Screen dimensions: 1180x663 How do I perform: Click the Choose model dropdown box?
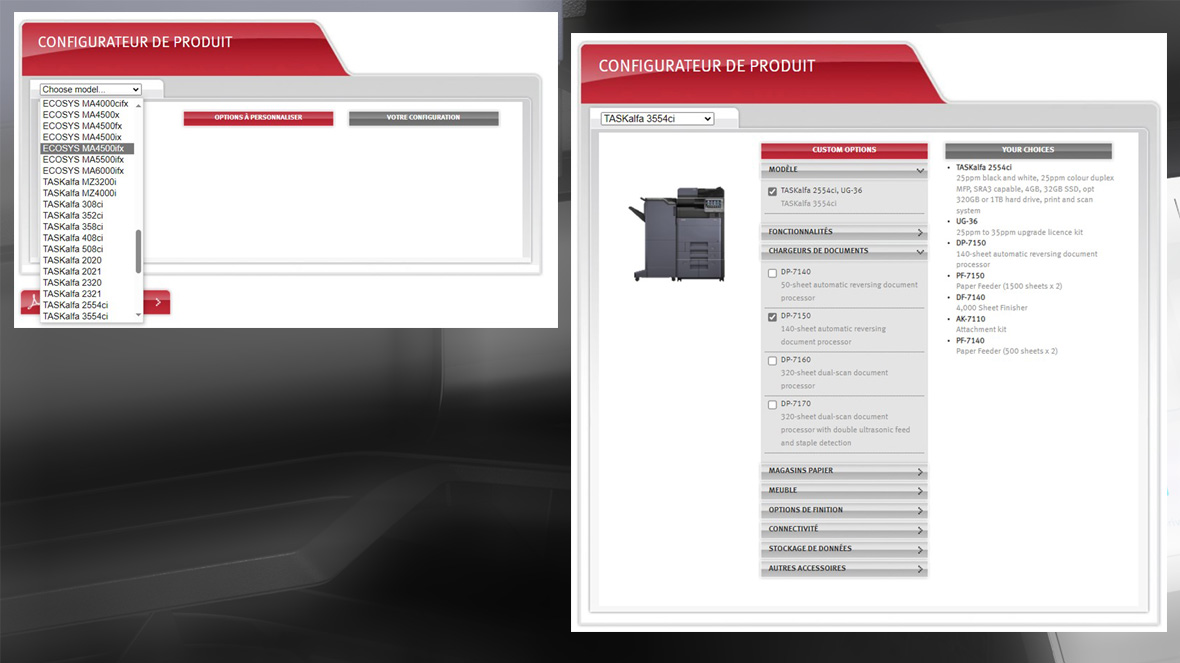pyautogui.click(x=90, y=90)
